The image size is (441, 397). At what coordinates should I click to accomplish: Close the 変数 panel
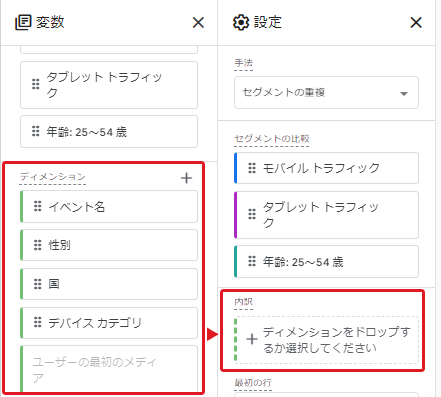coord(198,23)
